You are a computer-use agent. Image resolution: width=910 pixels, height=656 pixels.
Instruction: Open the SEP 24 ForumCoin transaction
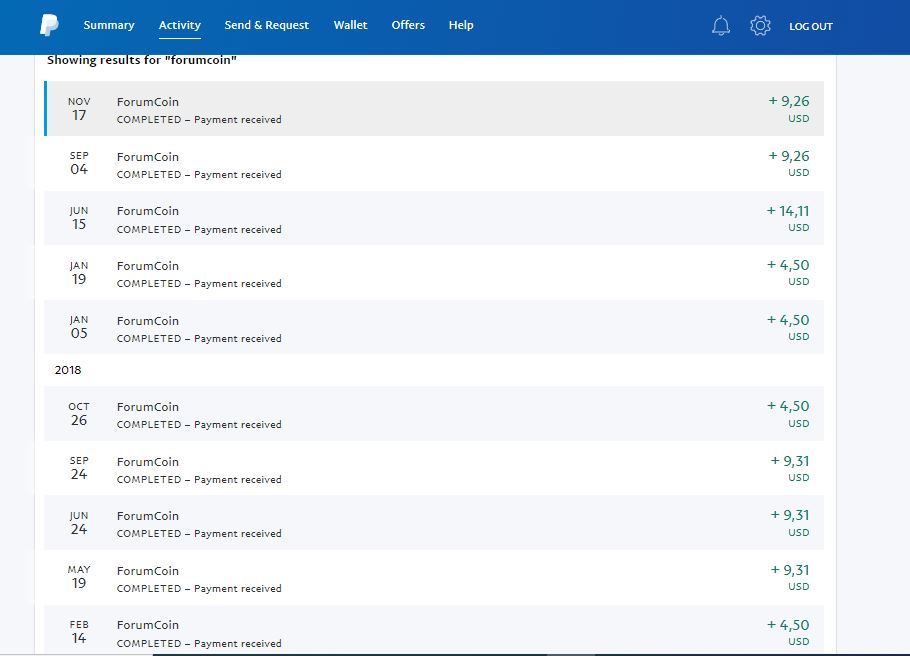(434, 468)
